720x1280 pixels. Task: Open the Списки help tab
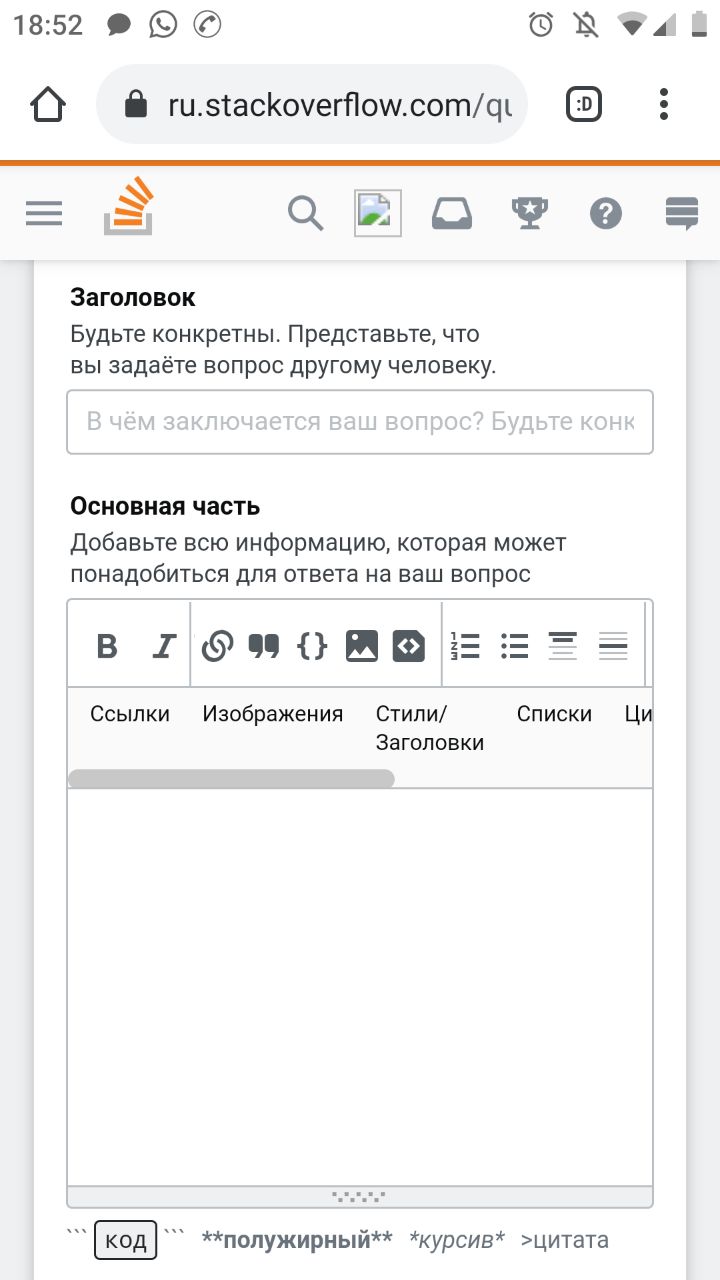click(x=554, y=714)
